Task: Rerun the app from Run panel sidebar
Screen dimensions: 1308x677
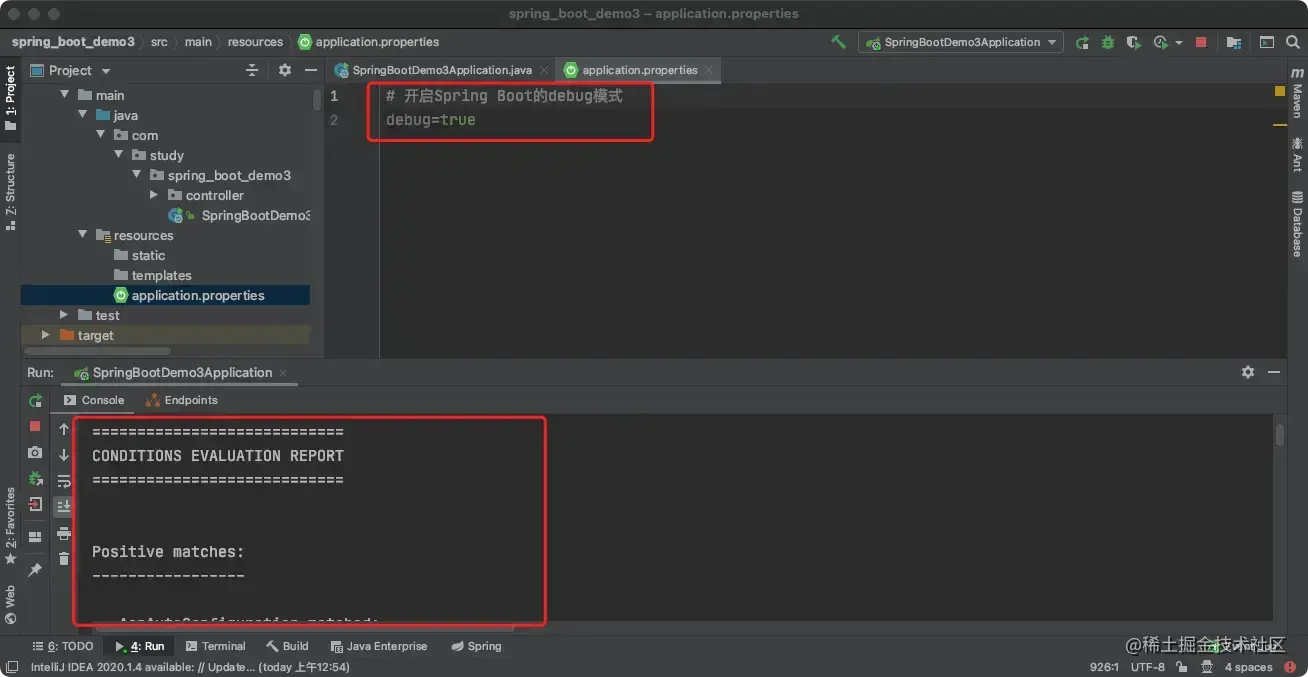Action: tap(35, 401)
